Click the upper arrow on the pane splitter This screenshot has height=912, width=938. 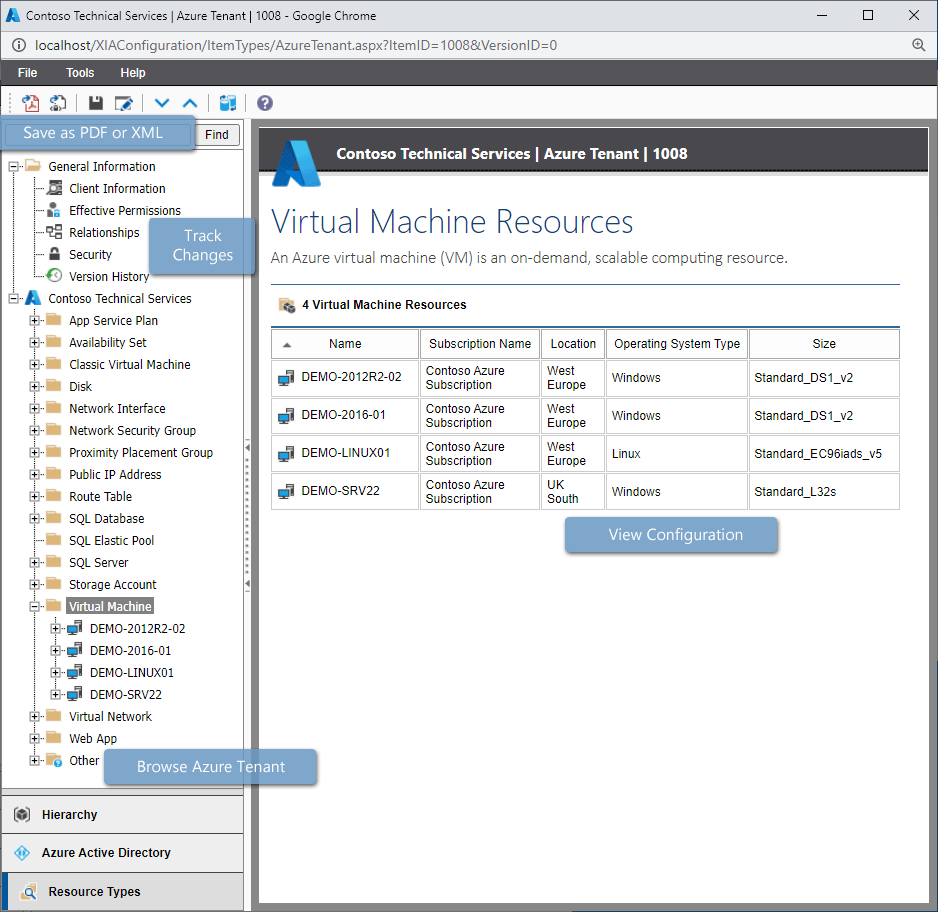click(x=247, y=447)
